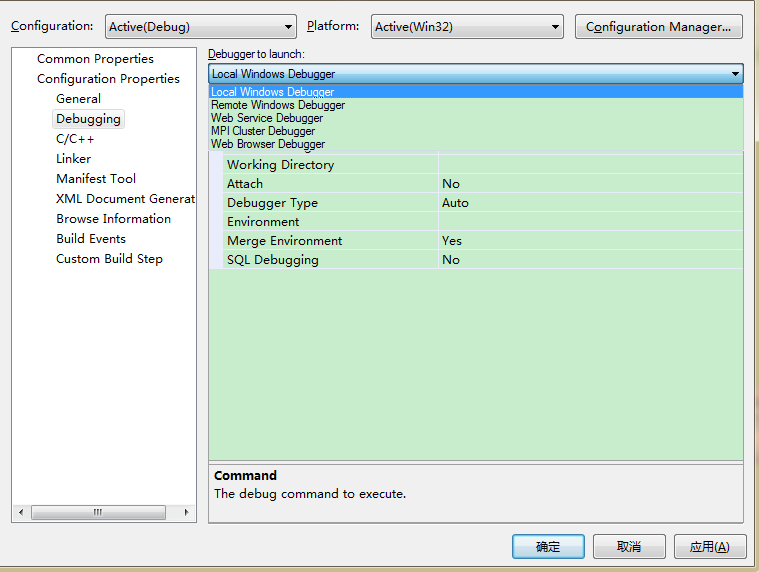Image resolution: width=759 pixels, height=572 pixels.
Task: Cancel with the 取消 button
Action: coord(629,546)
